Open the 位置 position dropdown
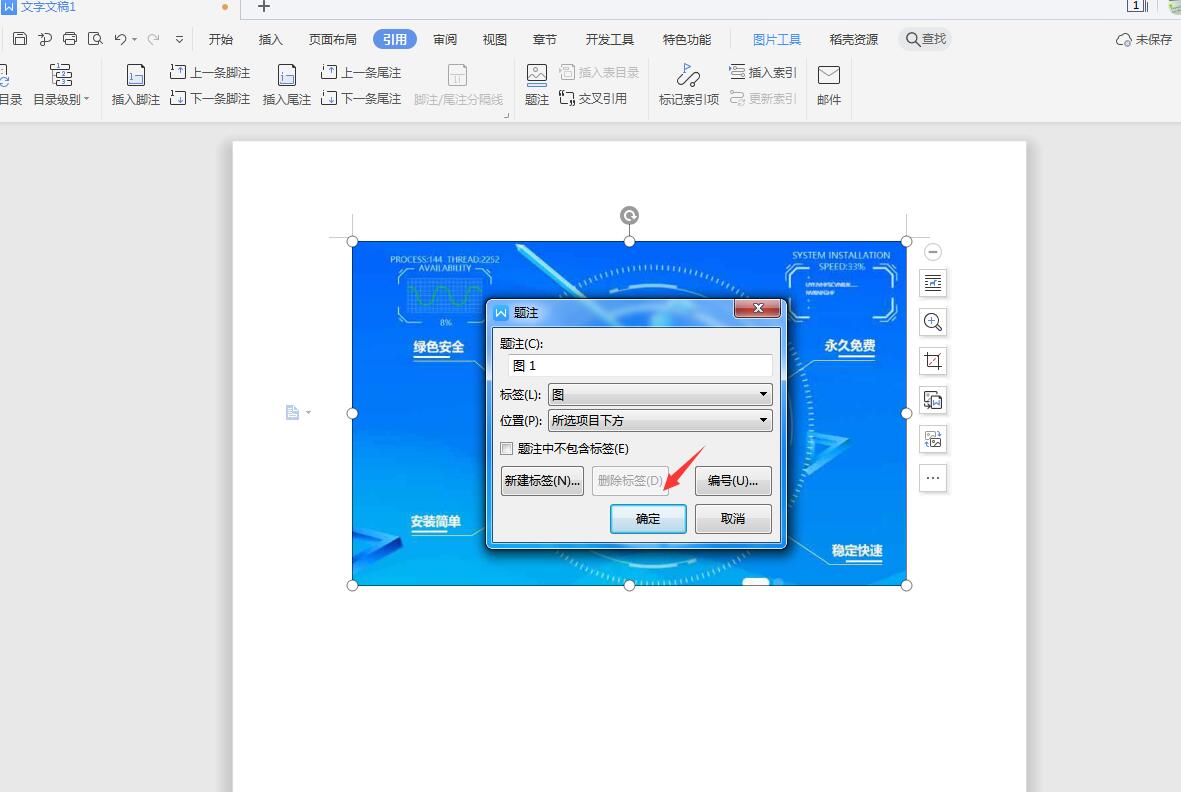 click(x=660, y=420)
